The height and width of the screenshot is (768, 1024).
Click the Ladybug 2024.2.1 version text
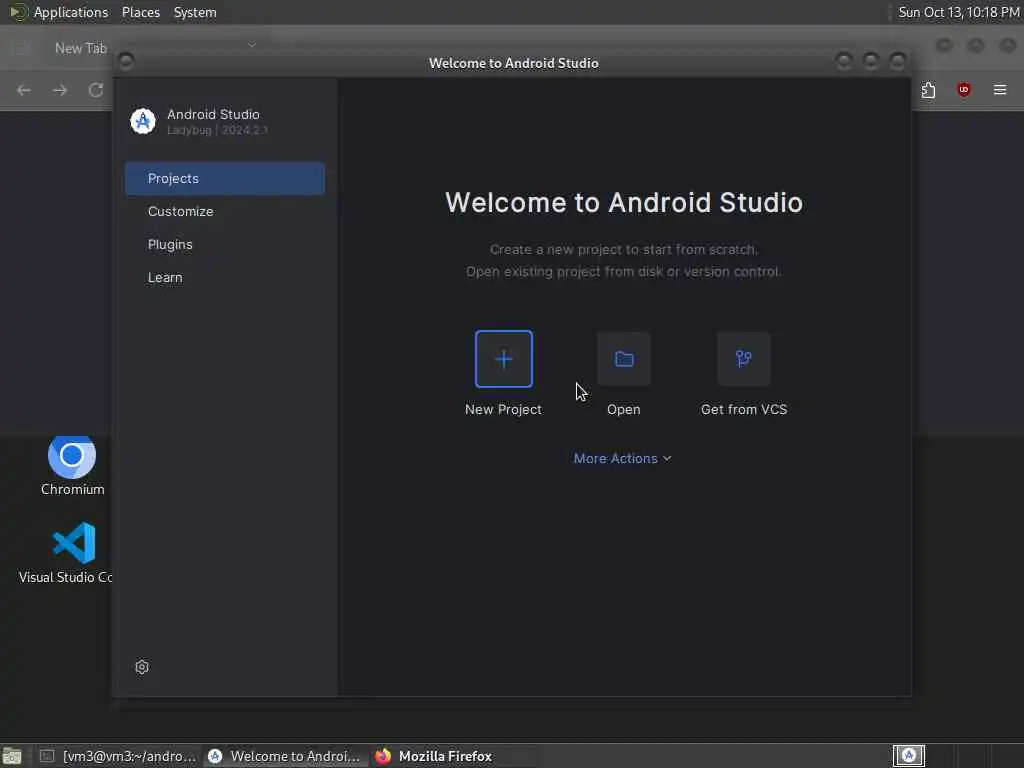point(217,130)
